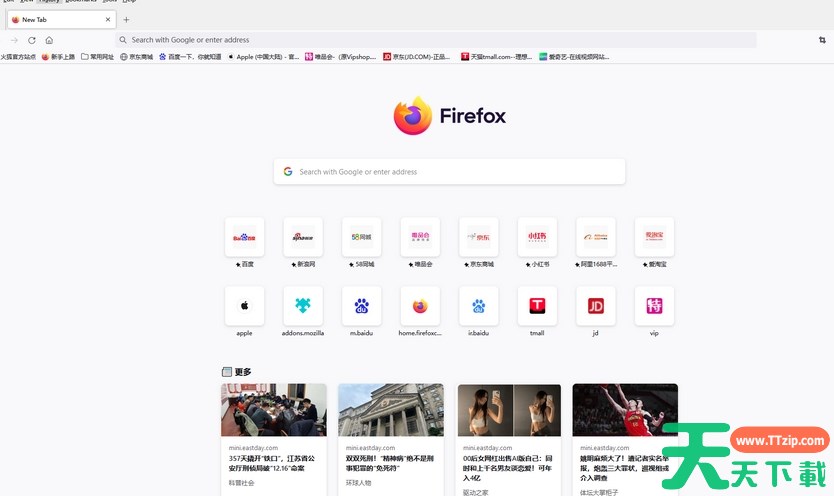Open the news thumbnail of the basketball player
The image size is (834, 496).
click(x=625, y=410)
